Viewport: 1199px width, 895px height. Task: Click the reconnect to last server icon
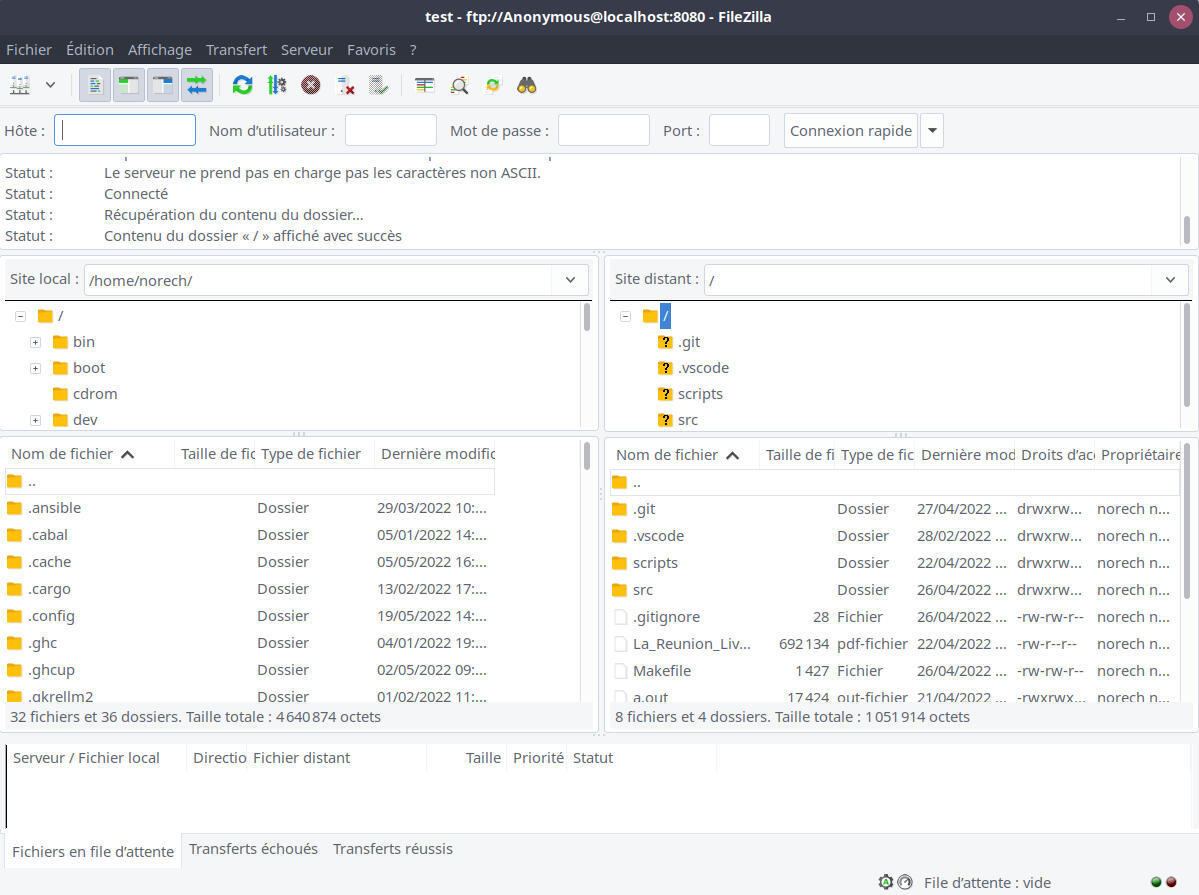point(378,86)
